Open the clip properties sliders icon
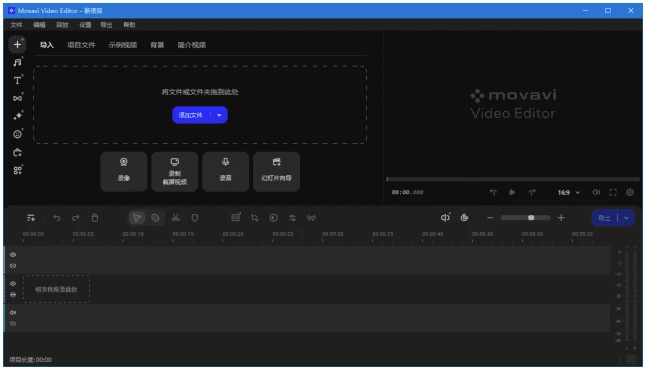 coord(293,218)
